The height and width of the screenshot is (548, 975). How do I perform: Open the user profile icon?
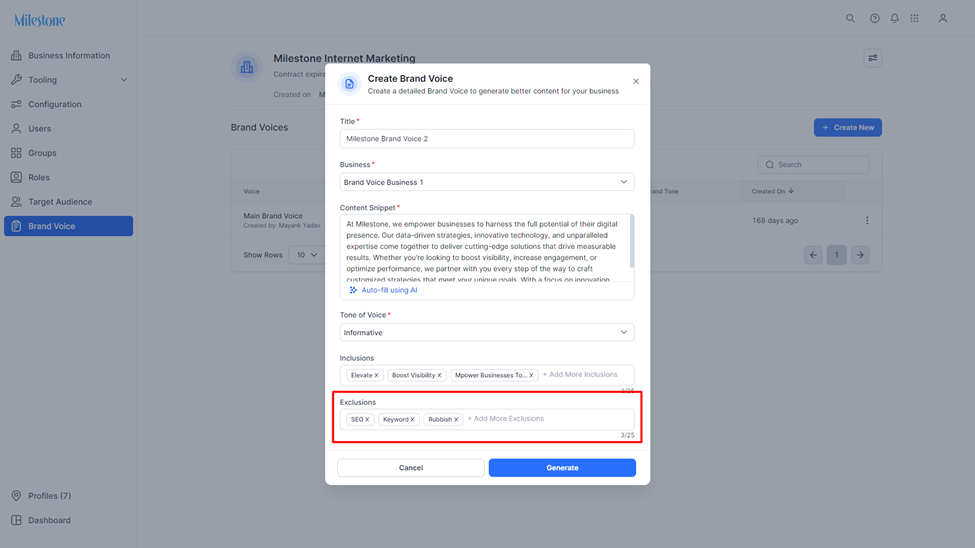click(943, 19)
